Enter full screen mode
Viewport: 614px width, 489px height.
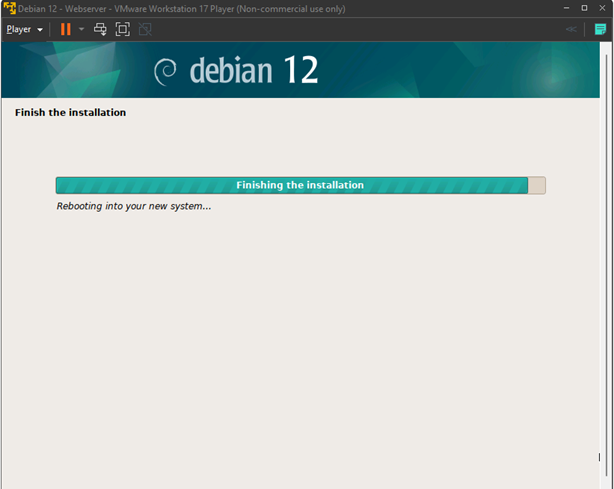tap(122, 29)
